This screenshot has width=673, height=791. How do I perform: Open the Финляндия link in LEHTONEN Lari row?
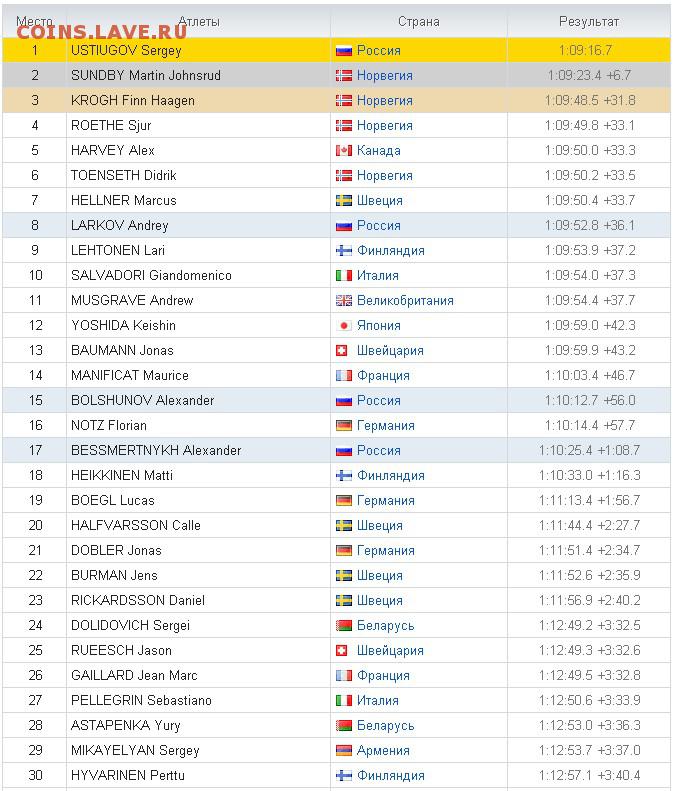pyautogui.click(x=390, y=251)
